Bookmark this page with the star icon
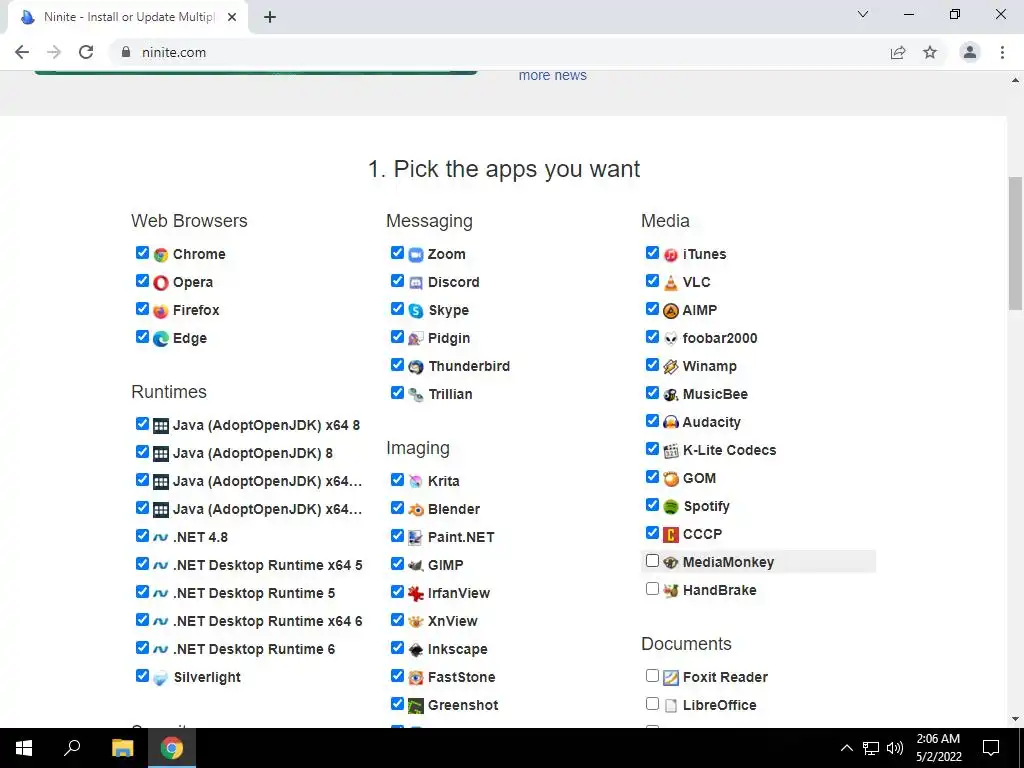This screenshot has width=1024, height=768. point(930,52)
